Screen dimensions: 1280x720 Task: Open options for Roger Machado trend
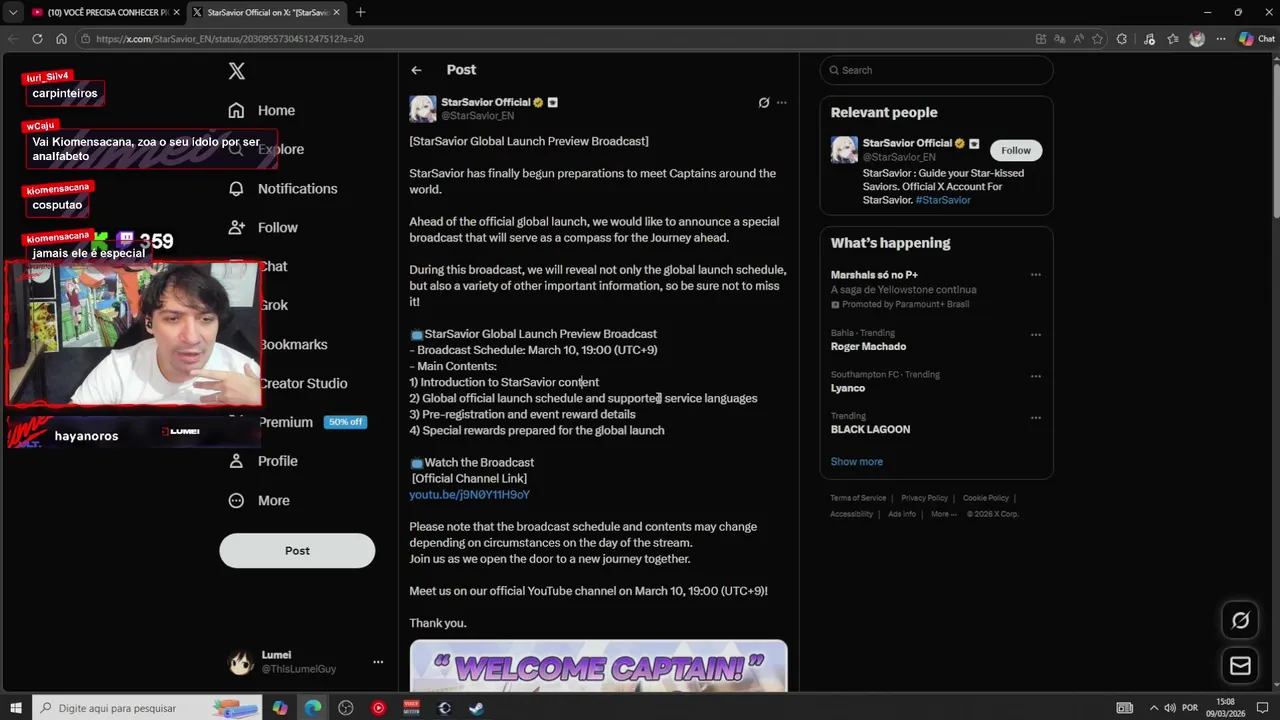[1036, 334]
